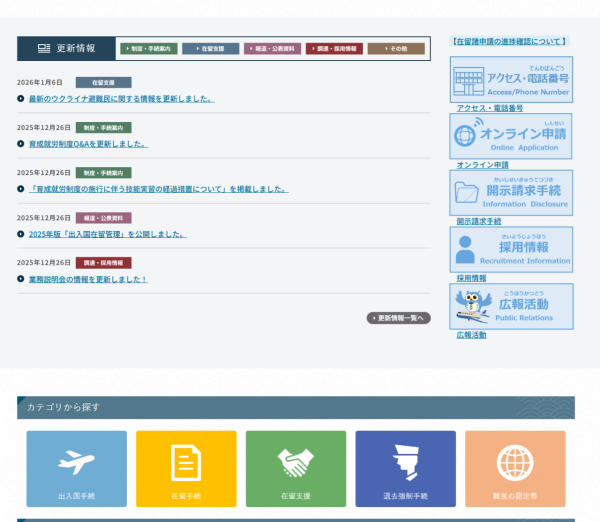The image size is (600, 522).
Task: Open the 育成就労制度Q&A update link
Action: (88, 144)
